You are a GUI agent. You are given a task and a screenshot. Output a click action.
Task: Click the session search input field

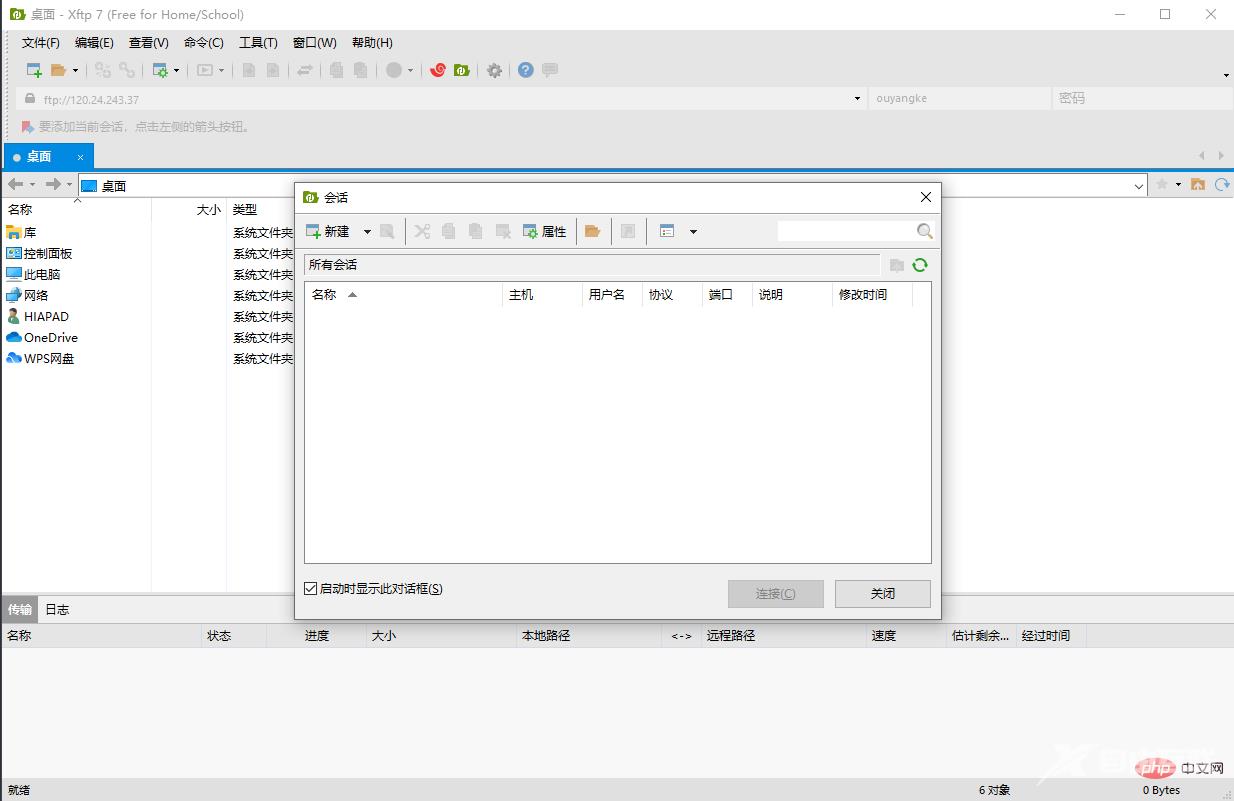845,231
